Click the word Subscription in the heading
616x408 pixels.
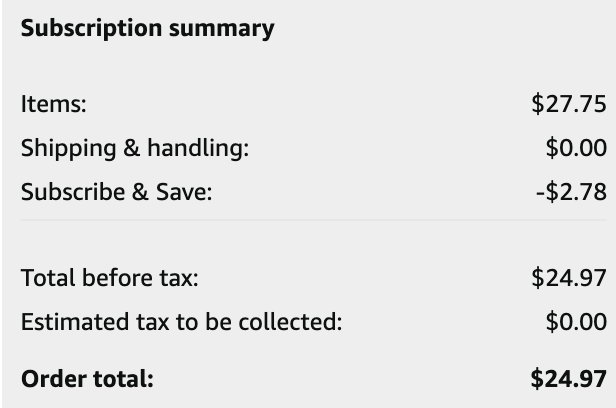point(91,29)
